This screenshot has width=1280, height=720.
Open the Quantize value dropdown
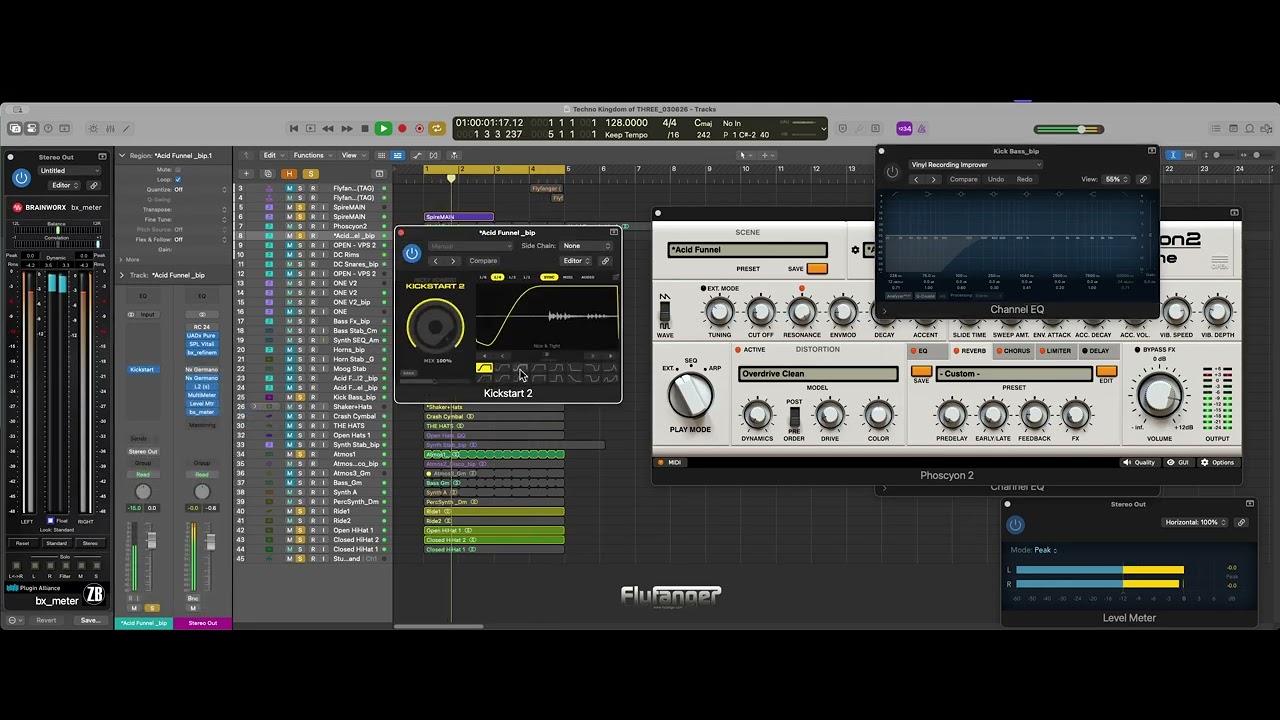click(x=201, y=189)
